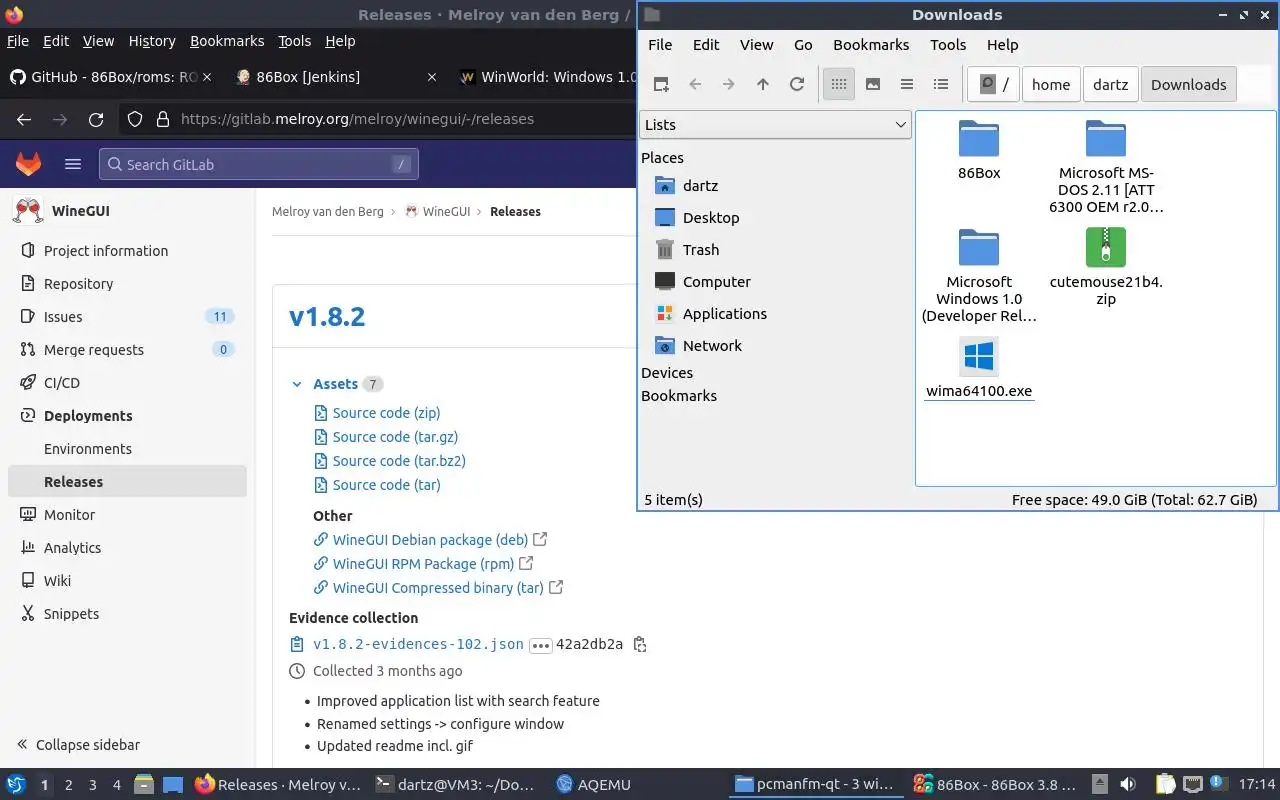The width and height of the screenshot is (1280, 800).
Task: Focus the Search GitLab field
Action: (x=259, y=164)
